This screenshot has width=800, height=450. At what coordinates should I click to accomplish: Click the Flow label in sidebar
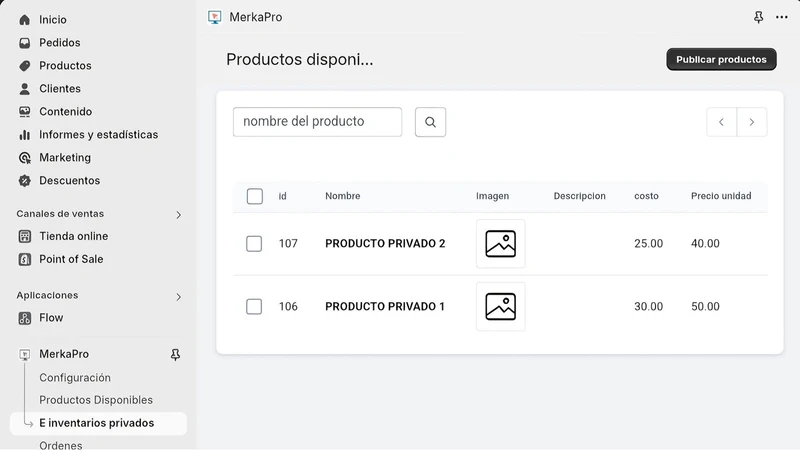[51, 318]
